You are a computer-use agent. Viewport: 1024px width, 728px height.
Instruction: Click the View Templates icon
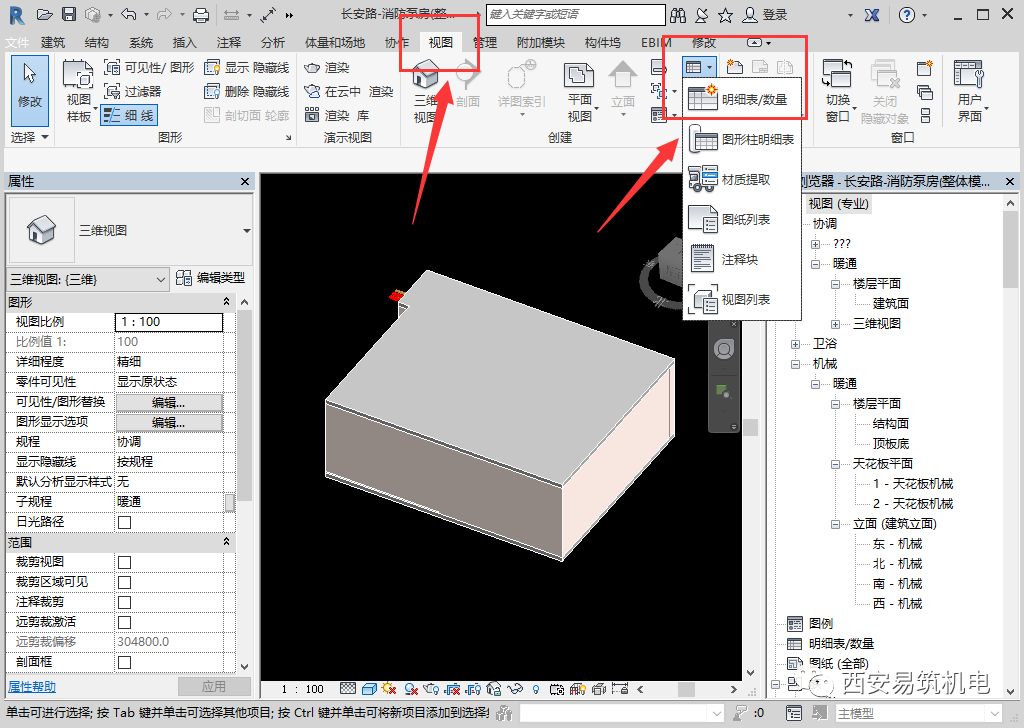(x=78, y=88)
